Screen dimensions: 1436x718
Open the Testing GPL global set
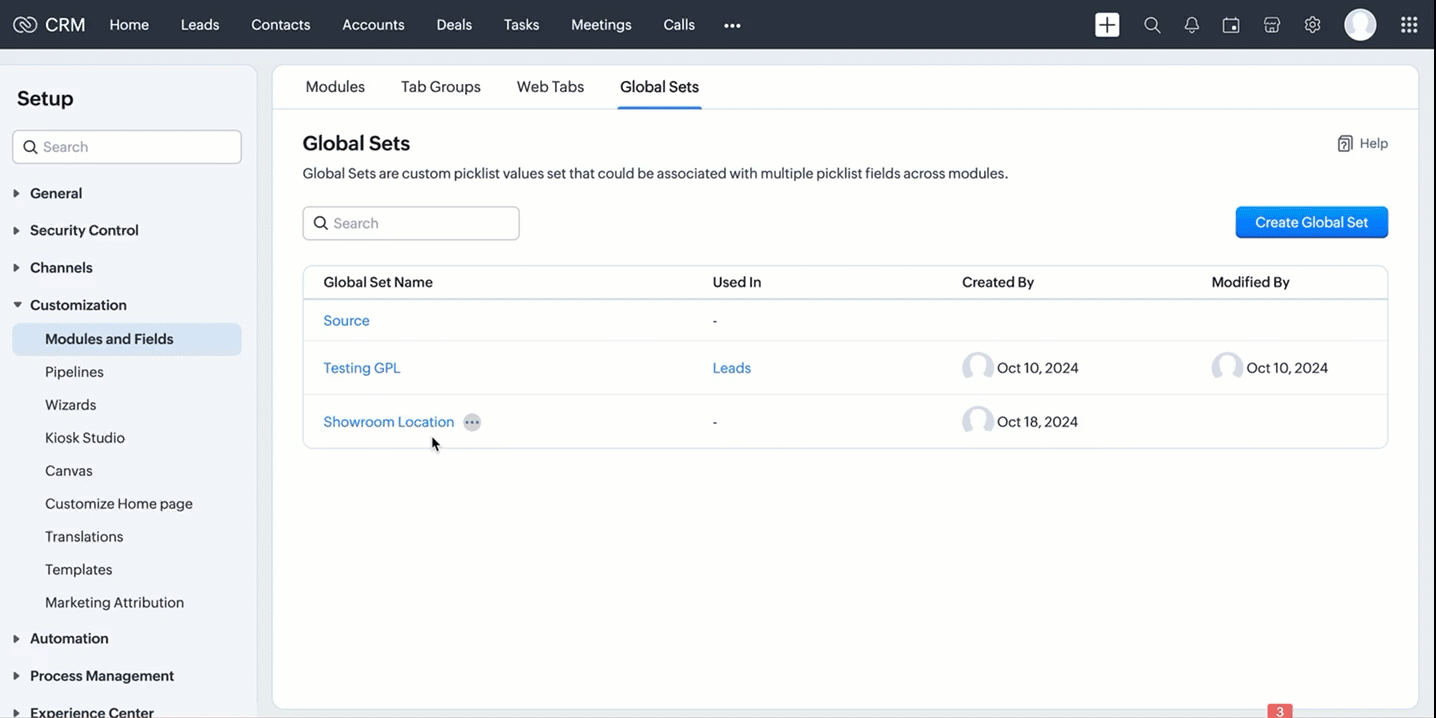[x=362, y=368]
